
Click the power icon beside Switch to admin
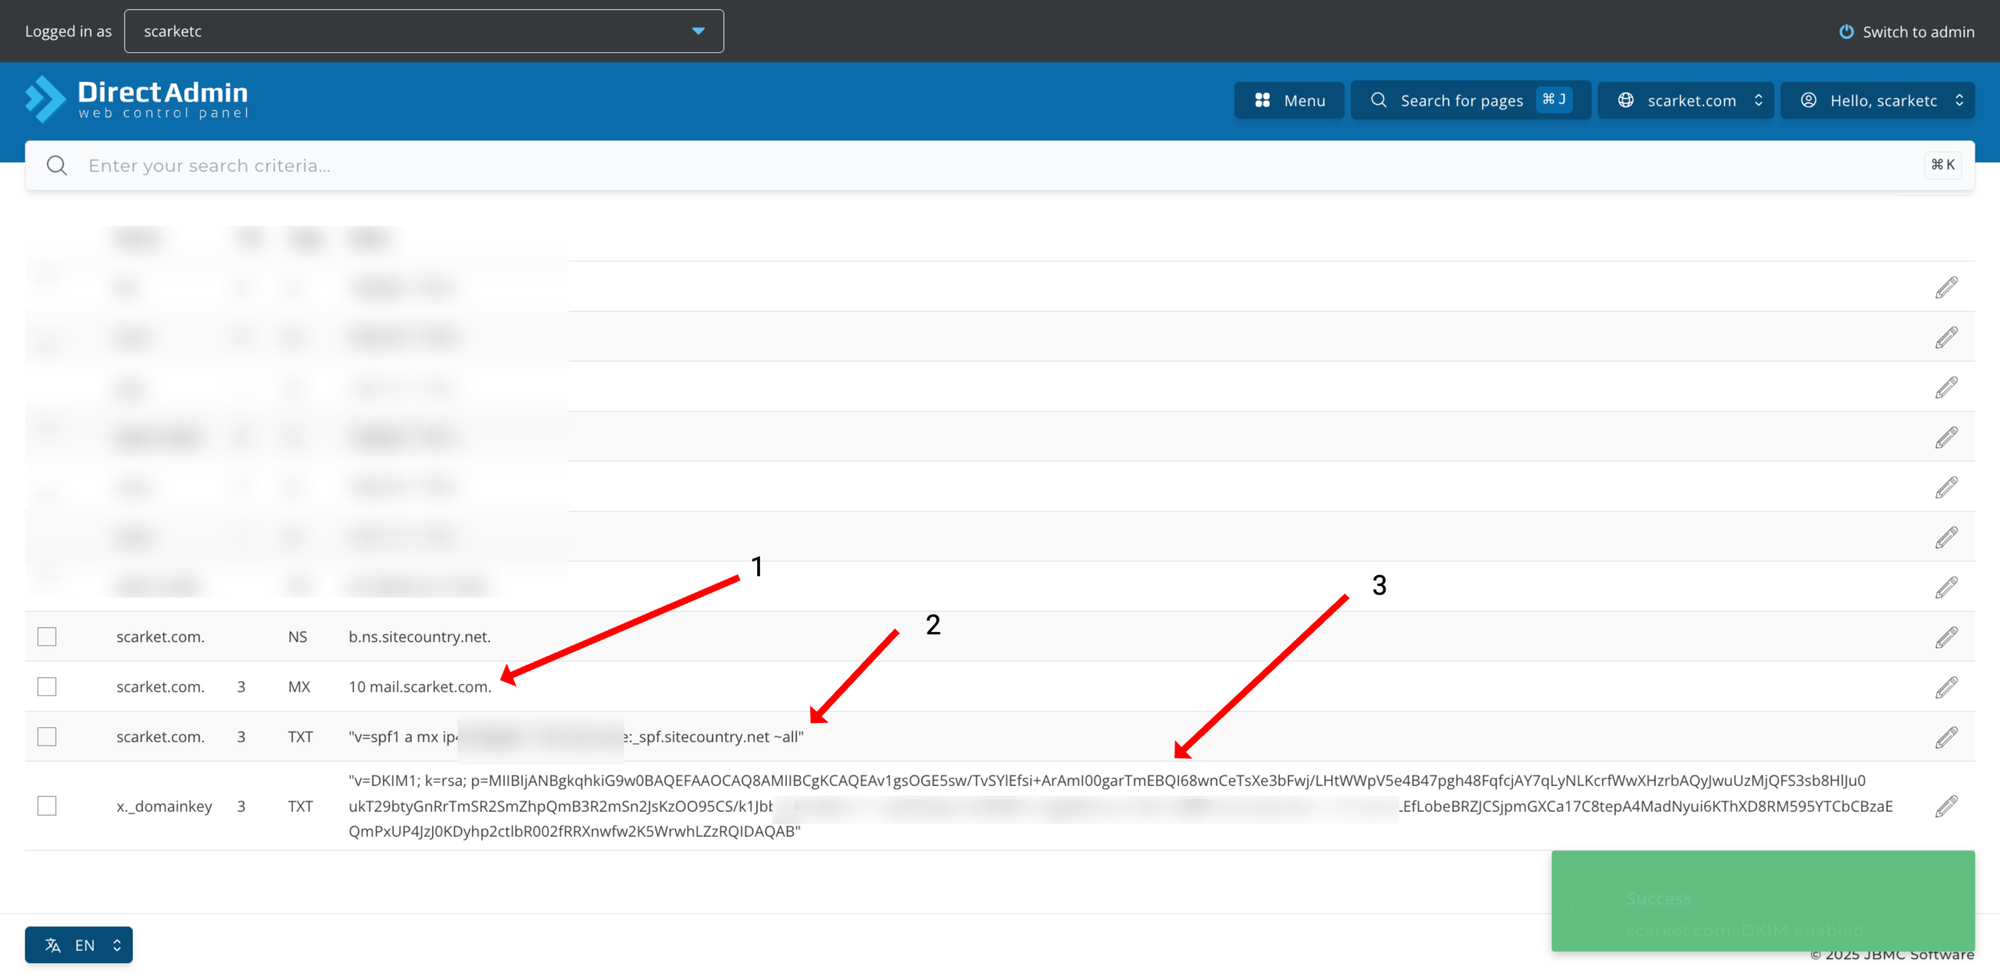click(x=1846, y=31)
